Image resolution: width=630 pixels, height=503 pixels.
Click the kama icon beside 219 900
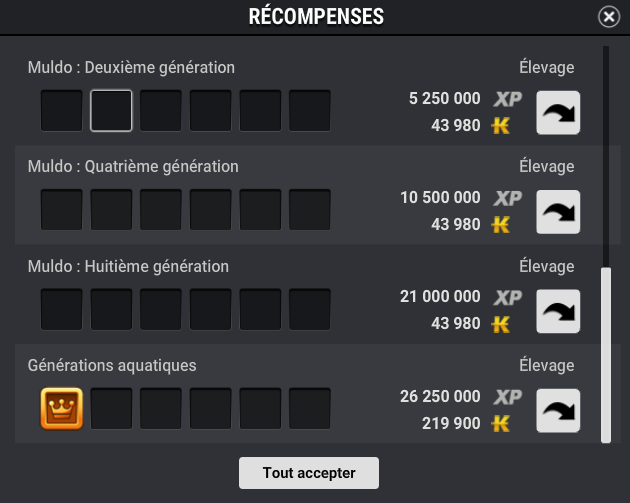[501, 423]
